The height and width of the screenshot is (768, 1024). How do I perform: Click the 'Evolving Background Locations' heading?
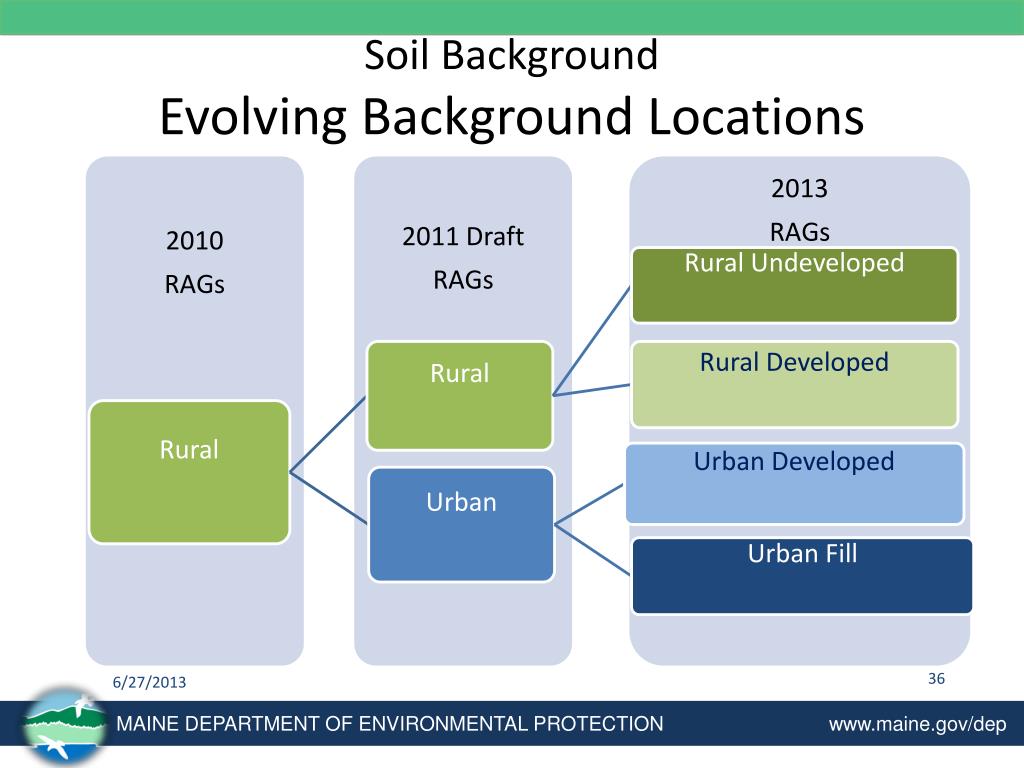pos(512,117)
